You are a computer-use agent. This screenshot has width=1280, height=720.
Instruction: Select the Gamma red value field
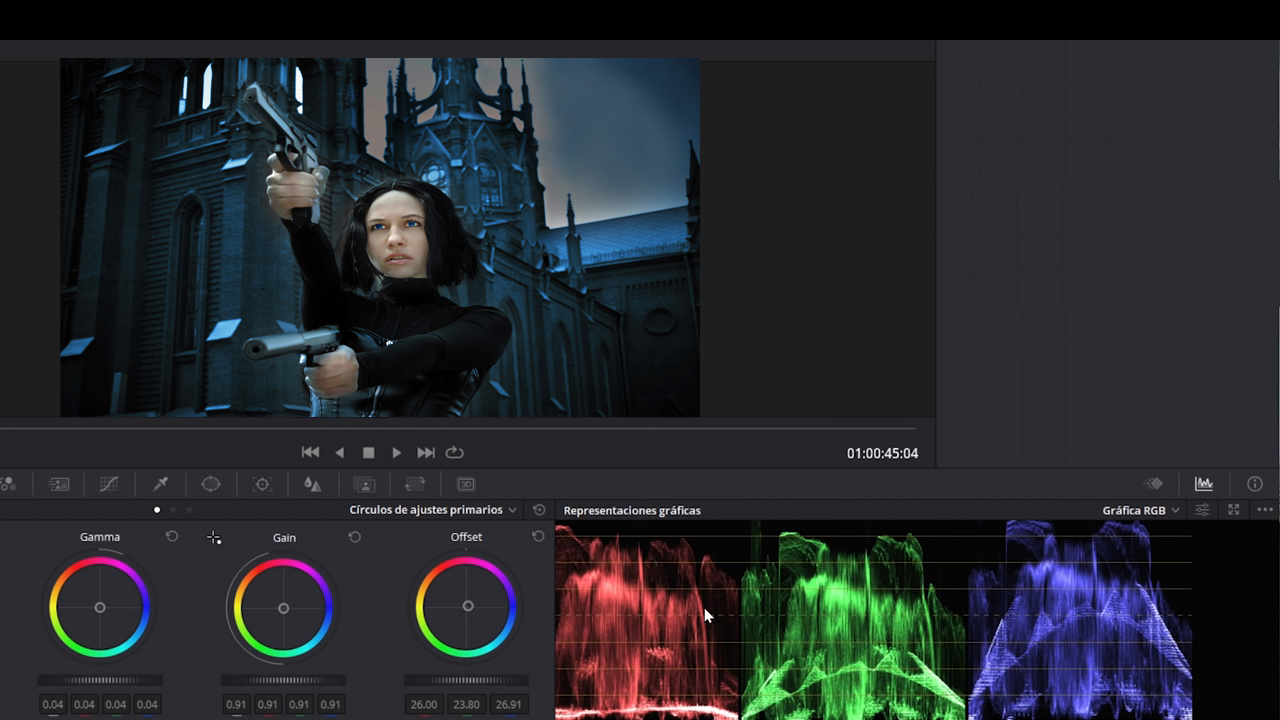click(85, 704)
